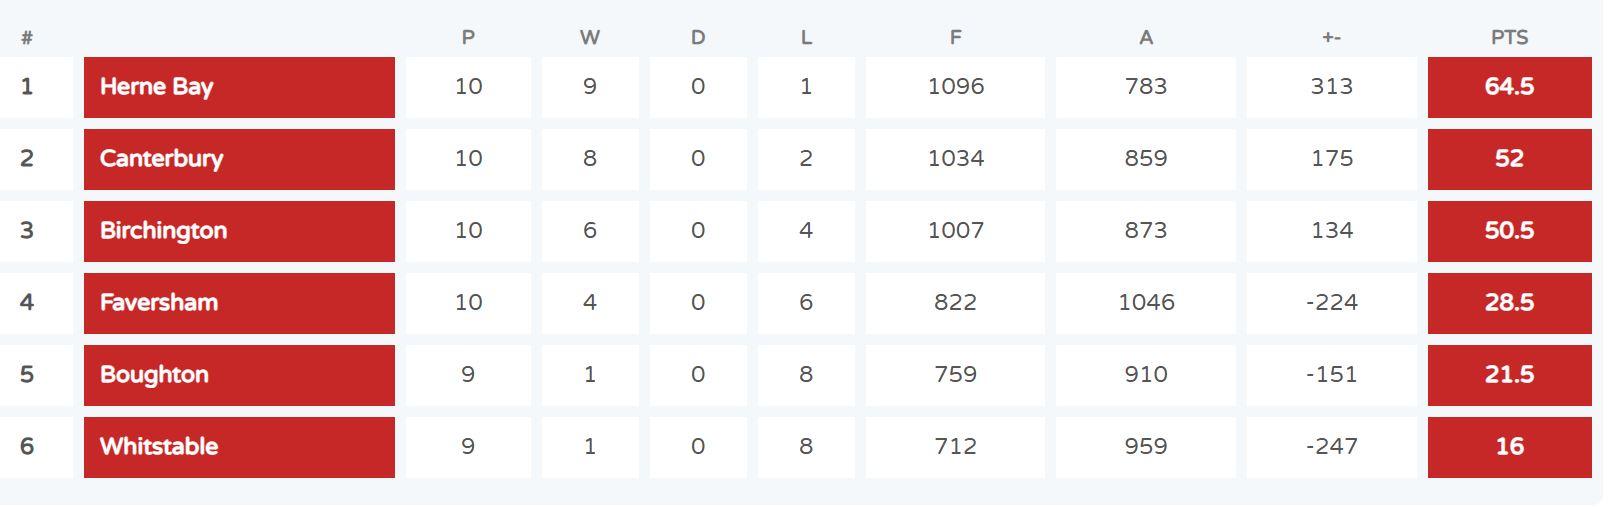
Task: Select Boughton's 21.5 points cell
Action: pos(1509,375)
